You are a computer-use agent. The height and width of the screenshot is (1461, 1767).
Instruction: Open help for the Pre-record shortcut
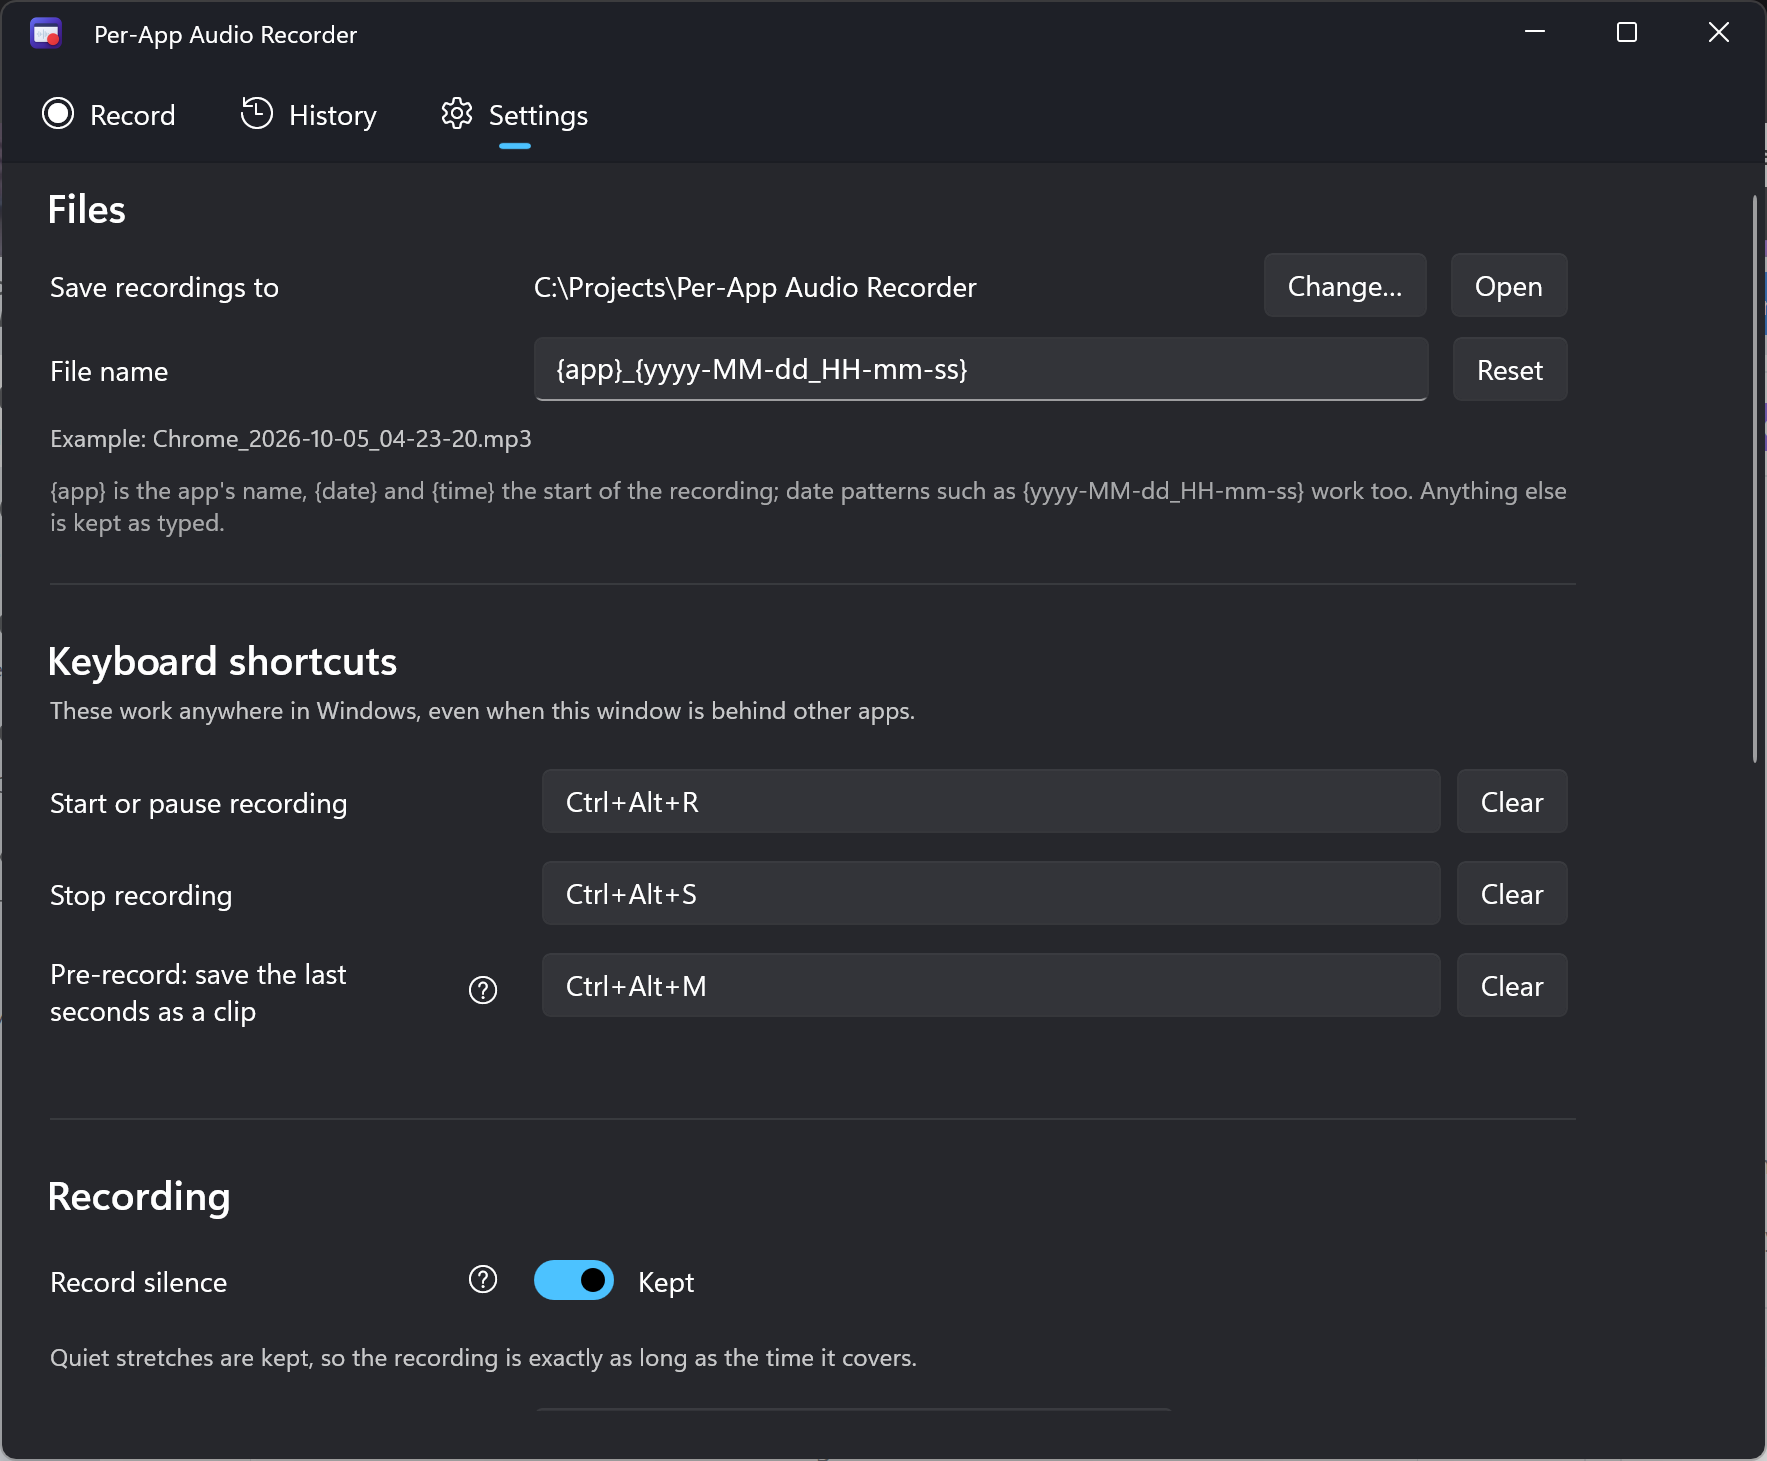(483, 990)
